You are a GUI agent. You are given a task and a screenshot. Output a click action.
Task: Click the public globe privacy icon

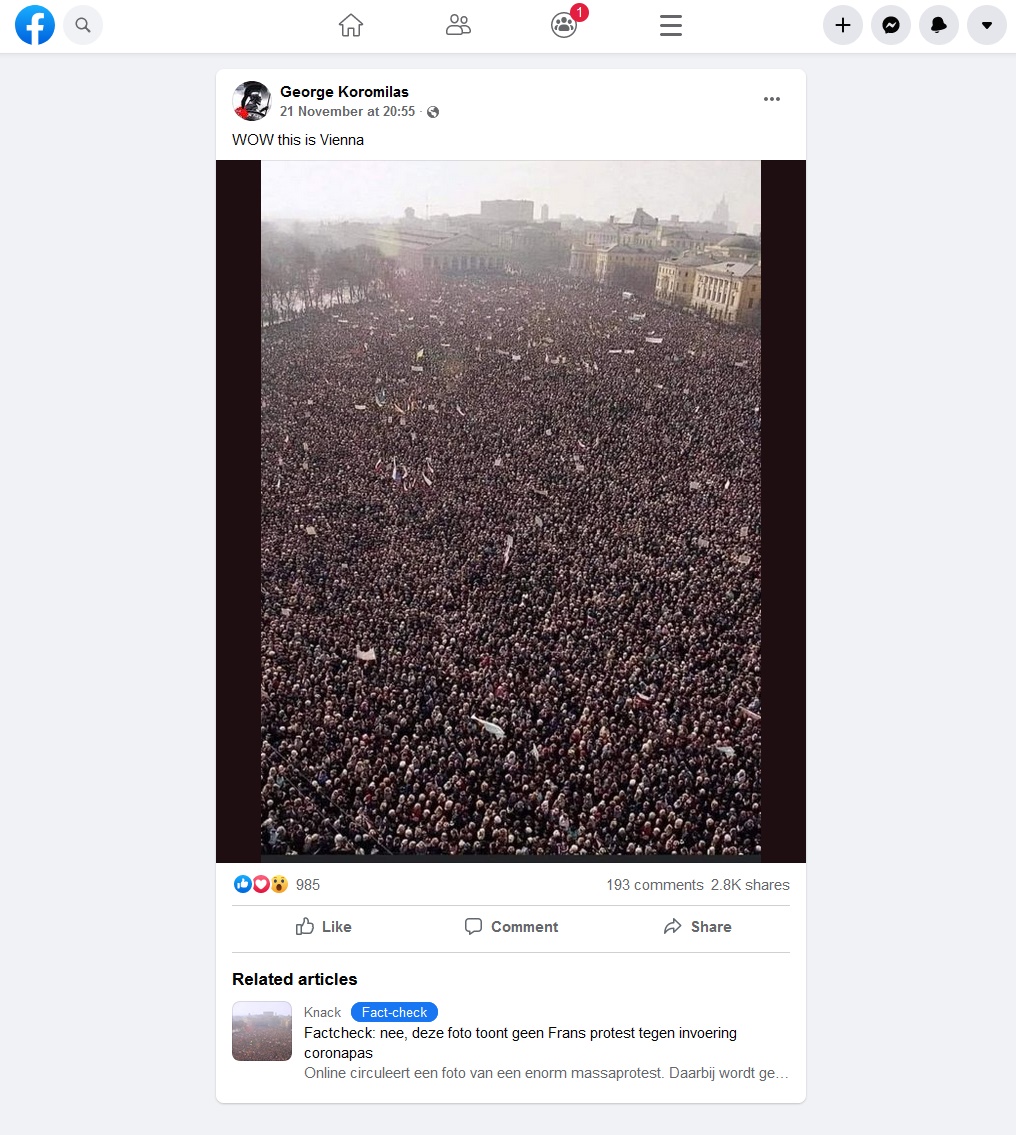[x=433, y=111]
